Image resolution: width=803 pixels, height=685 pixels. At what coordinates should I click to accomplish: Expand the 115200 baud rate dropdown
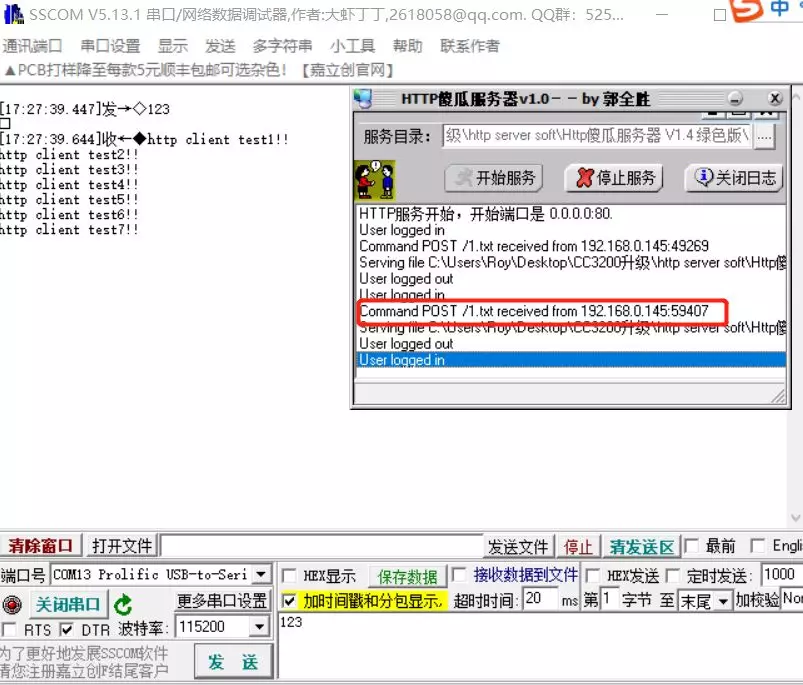click(259, 627)
